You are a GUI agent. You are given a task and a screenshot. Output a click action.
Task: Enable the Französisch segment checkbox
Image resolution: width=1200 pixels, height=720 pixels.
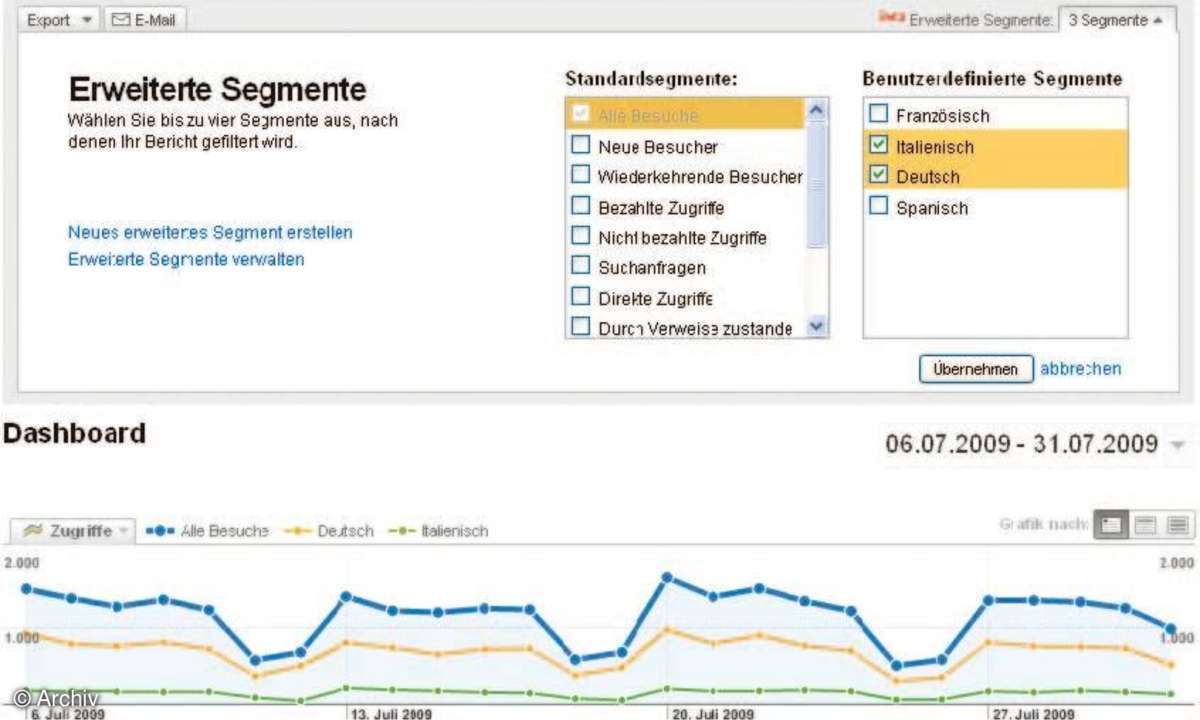pyautogui.click(x=878, y=115)
